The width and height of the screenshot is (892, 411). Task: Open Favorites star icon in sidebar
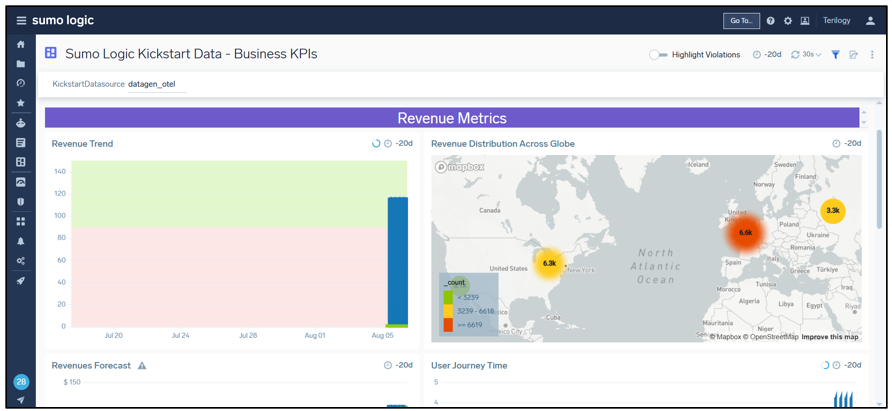point(21,103)
